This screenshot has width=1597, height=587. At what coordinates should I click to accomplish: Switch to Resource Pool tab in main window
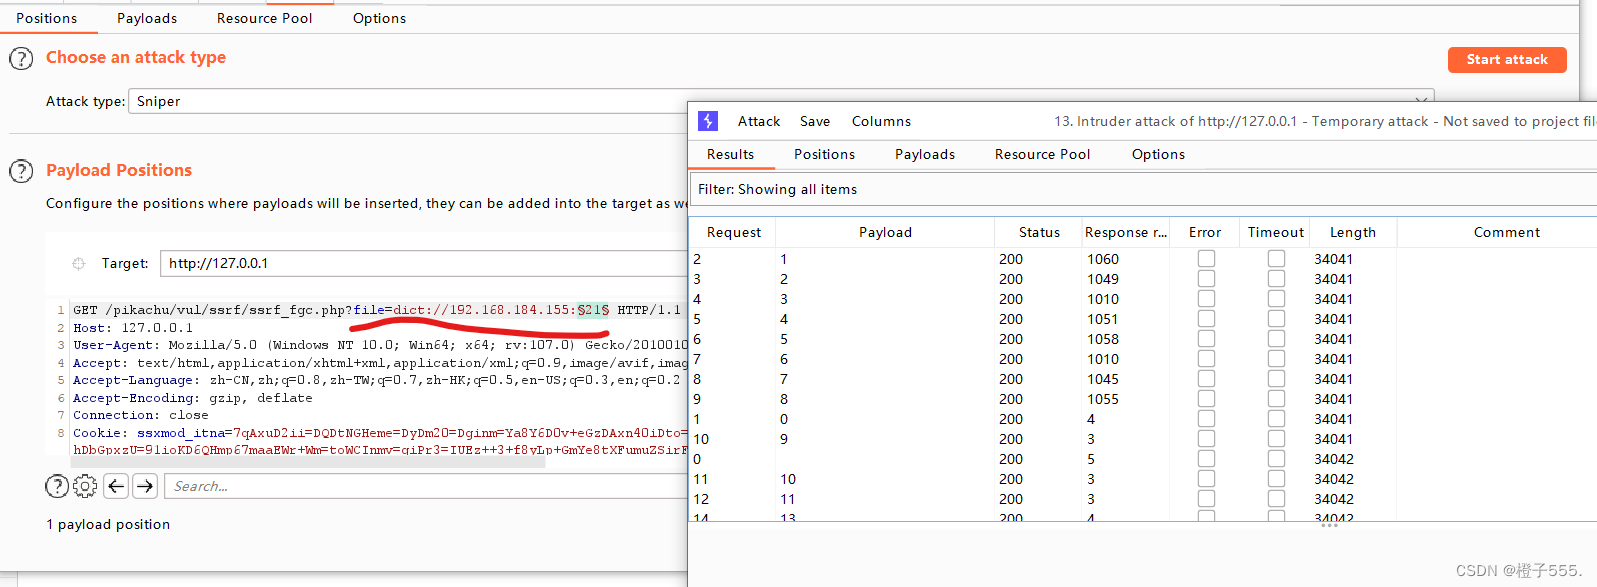tap(264, 18)
